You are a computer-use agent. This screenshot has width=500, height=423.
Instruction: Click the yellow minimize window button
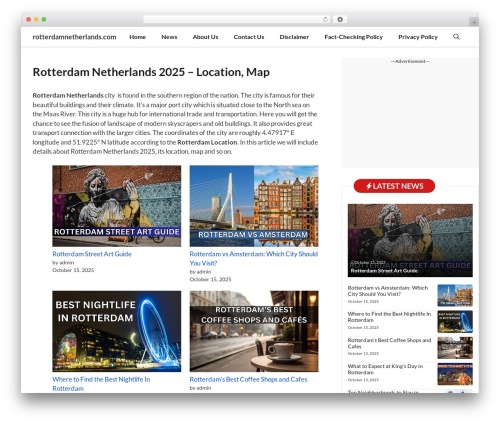coord(36,19)
